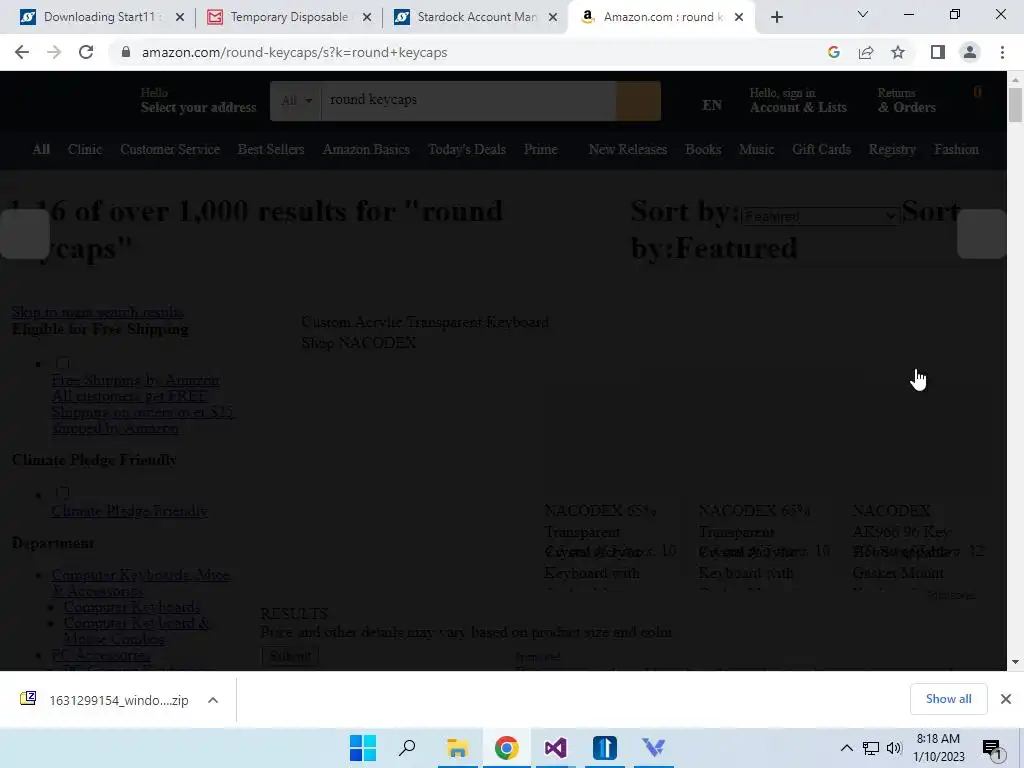Screen dimensions: 1024x768
Task: Click Skip to main search results
Action: [97, 312]
